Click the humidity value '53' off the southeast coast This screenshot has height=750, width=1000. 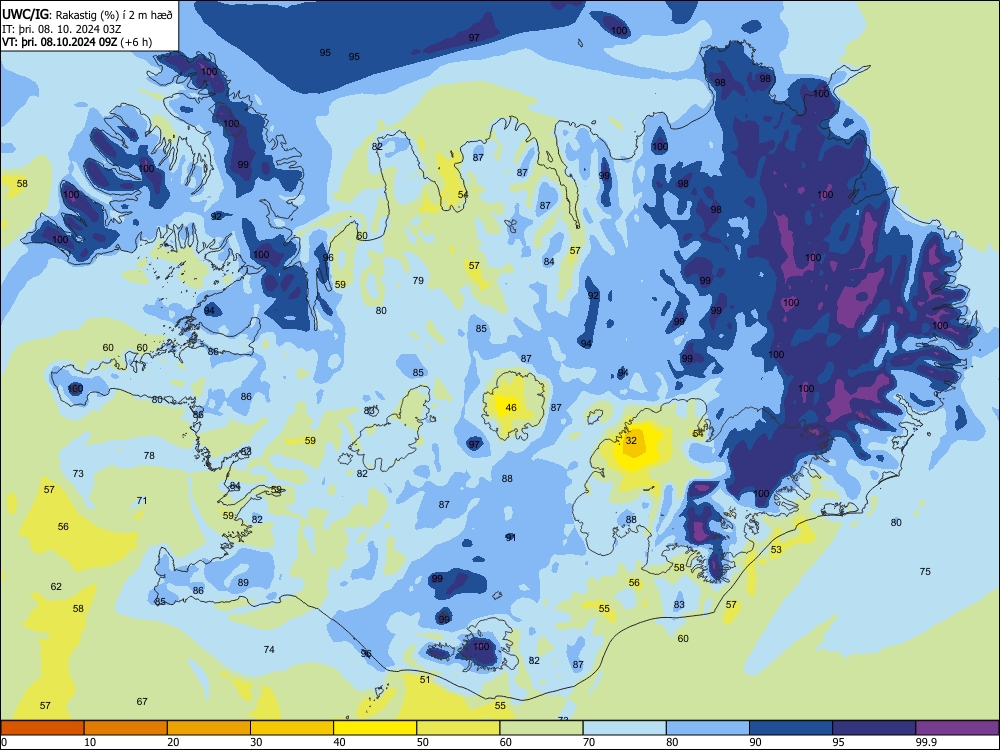coord(776,550)
